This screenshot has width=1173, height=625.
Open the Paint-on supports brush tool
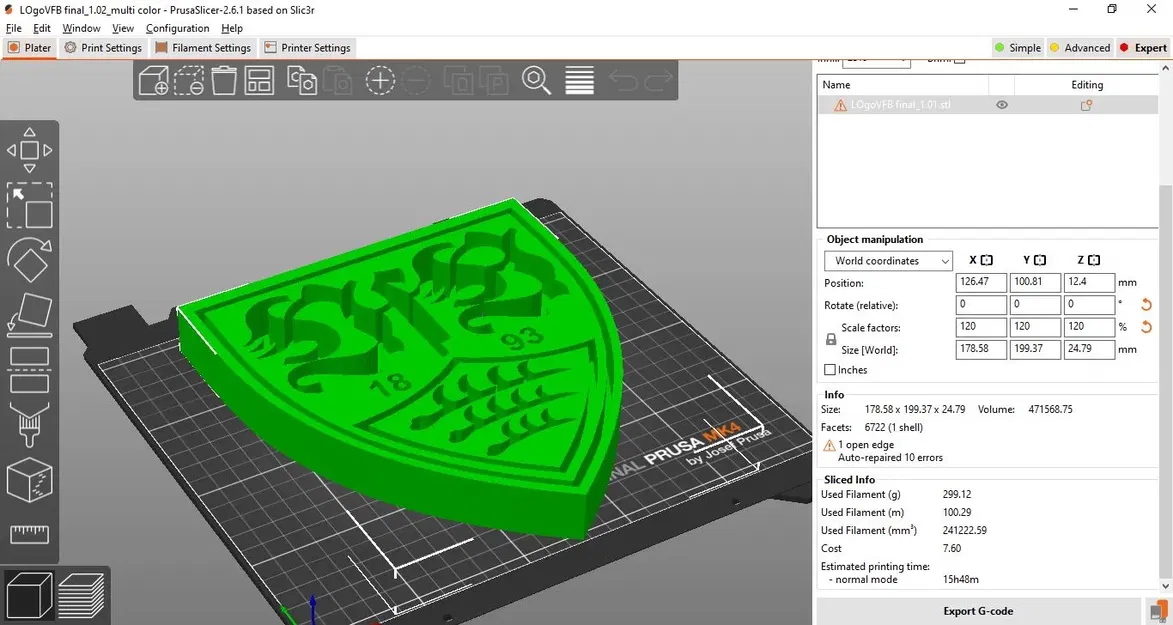coord(29,424)
